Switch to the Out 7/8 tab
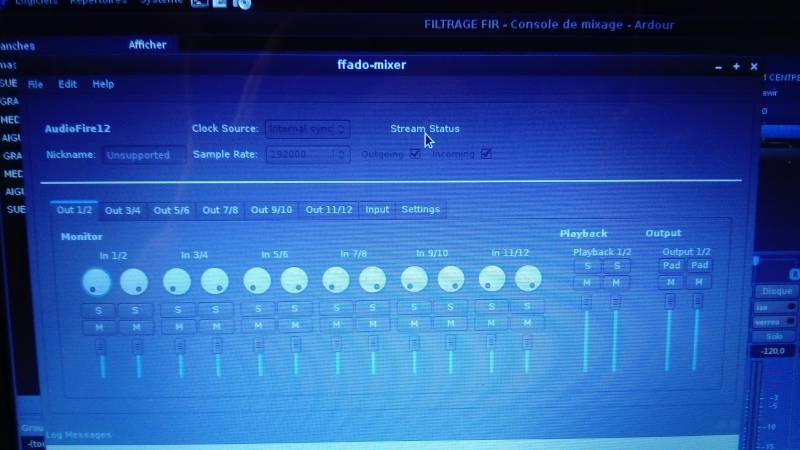This screenshot has height=450, width=800. point(220,210)
